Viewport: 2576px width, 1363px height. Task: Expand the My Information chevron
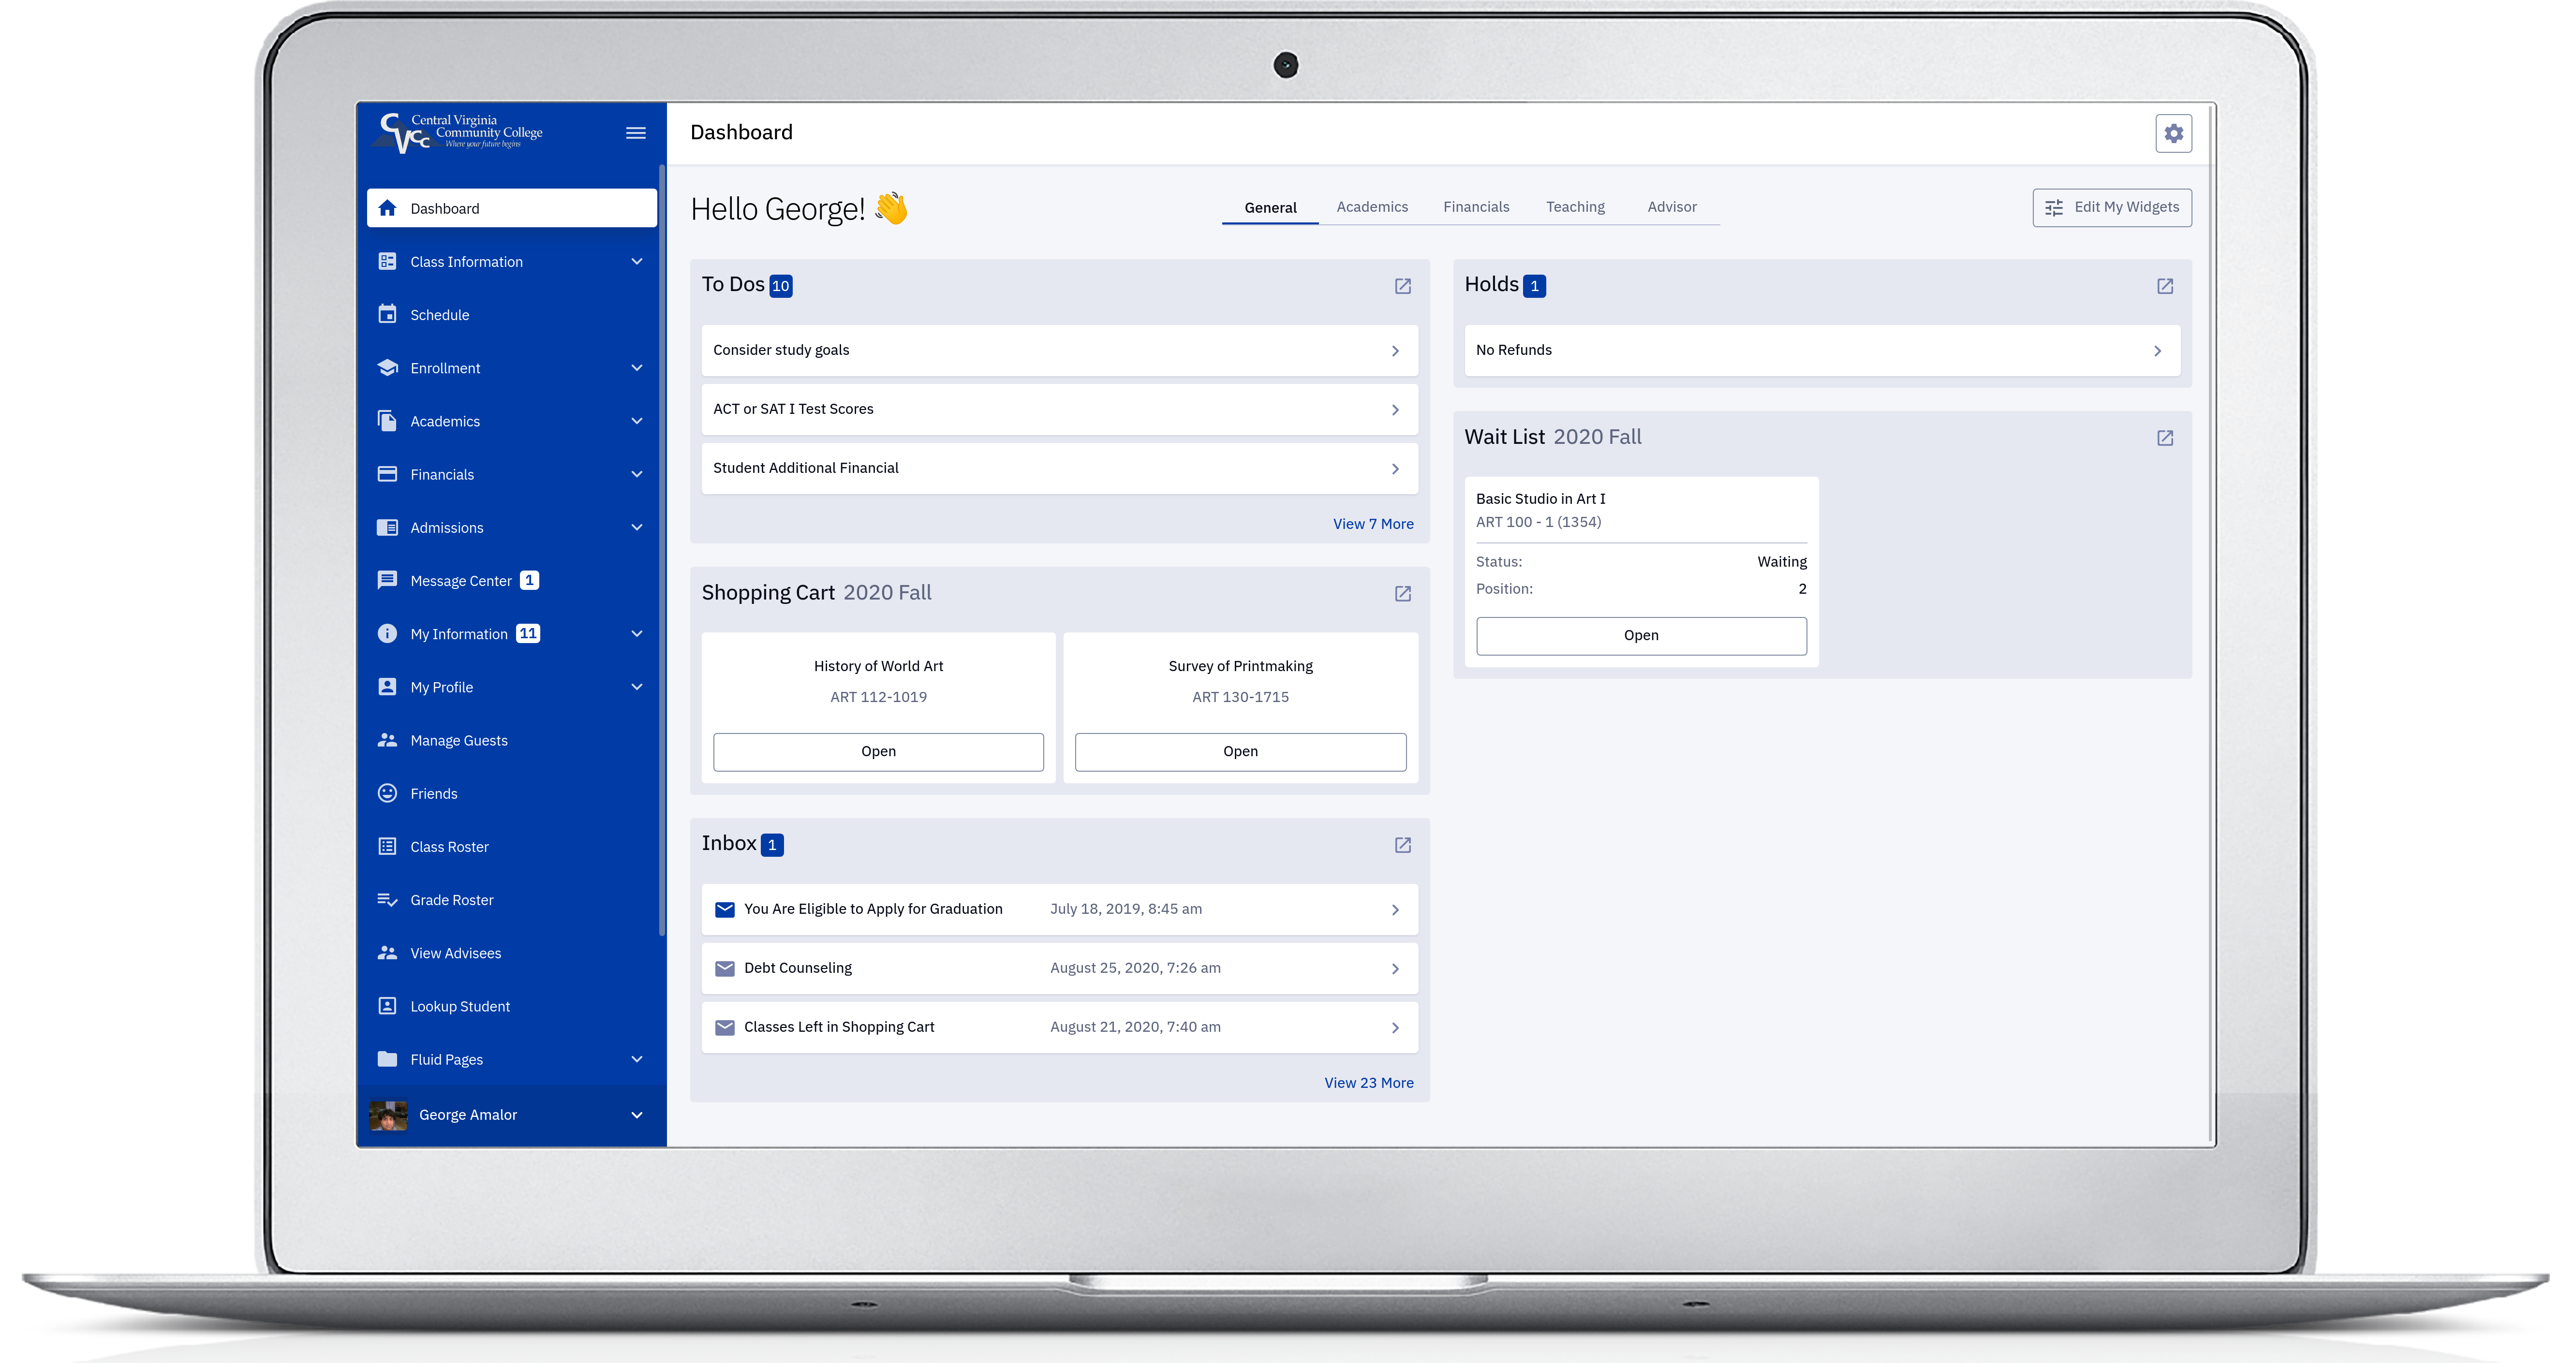click(x=637, y=633)
